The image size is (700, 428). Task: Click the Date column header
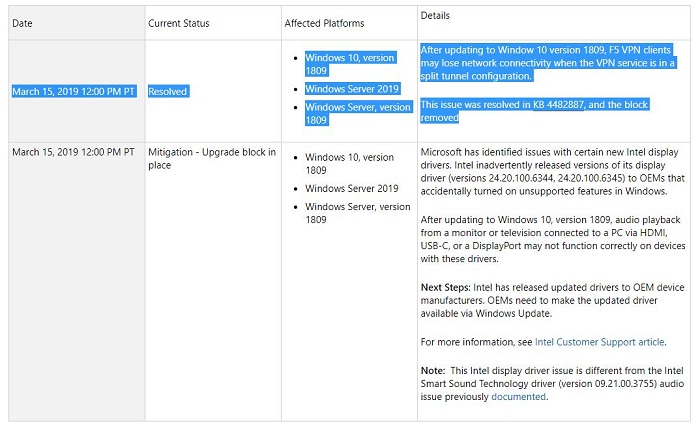[22, 22]
